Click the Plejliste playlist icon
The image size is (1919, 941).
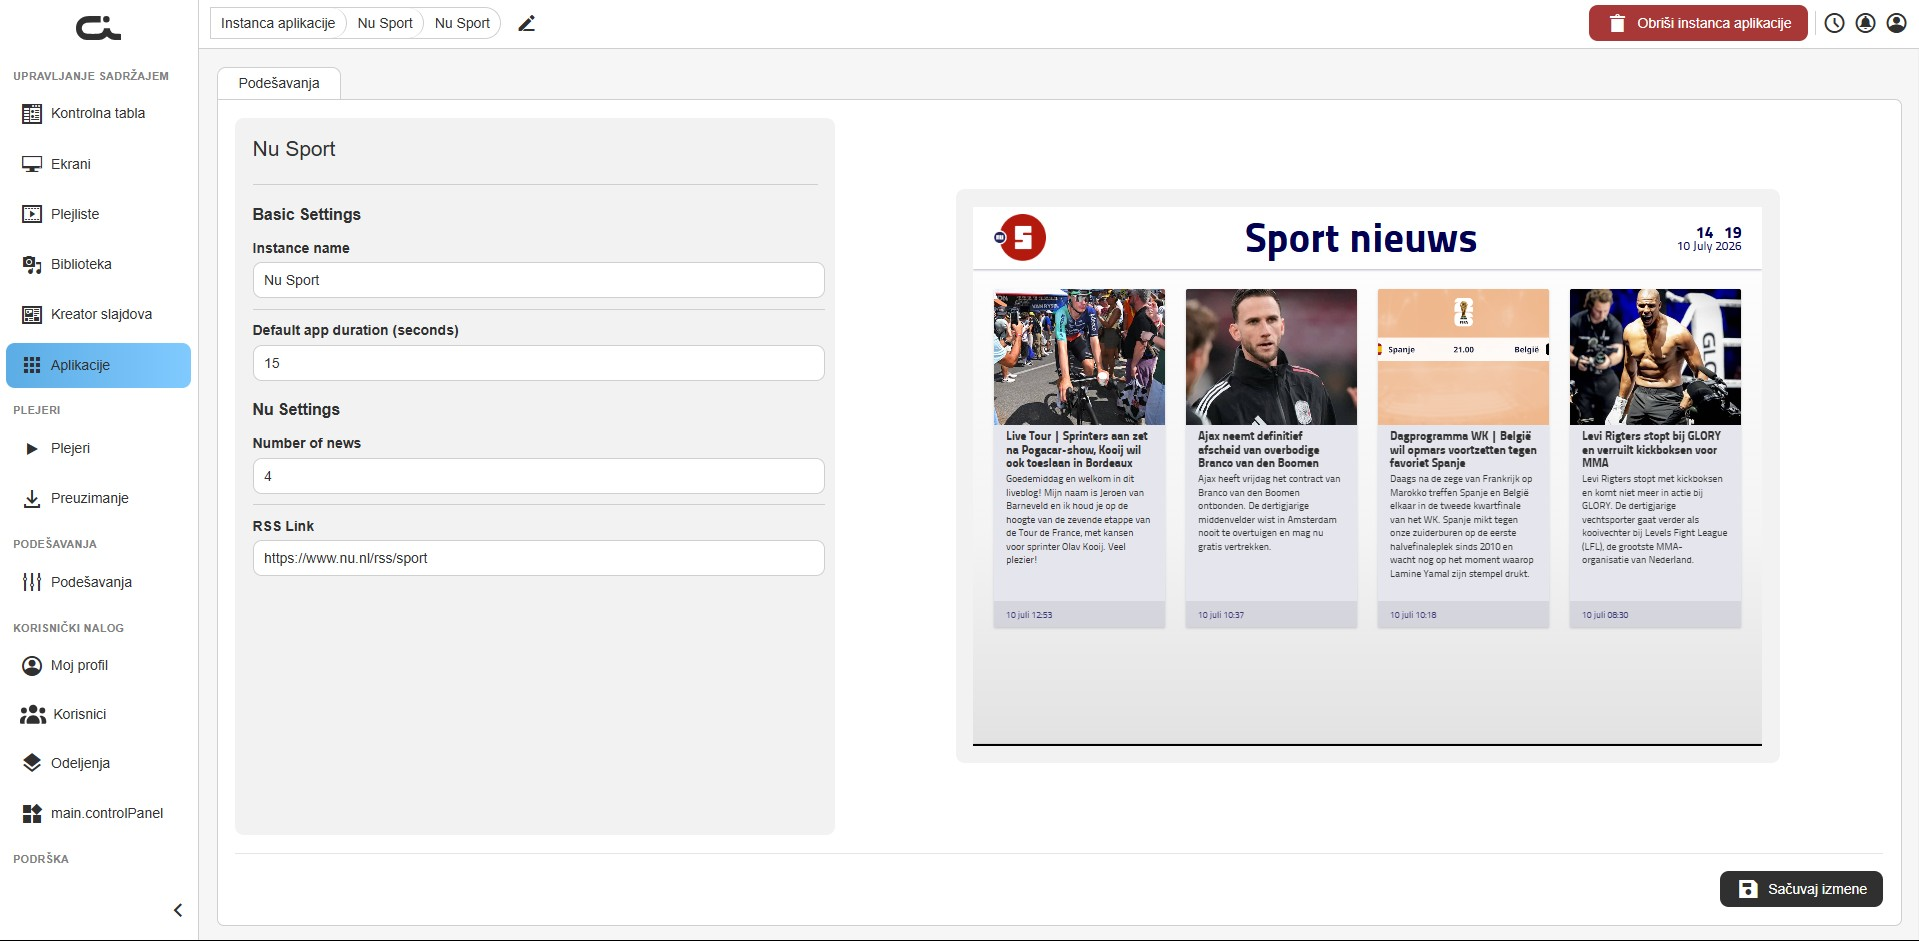tap(32, 214)
